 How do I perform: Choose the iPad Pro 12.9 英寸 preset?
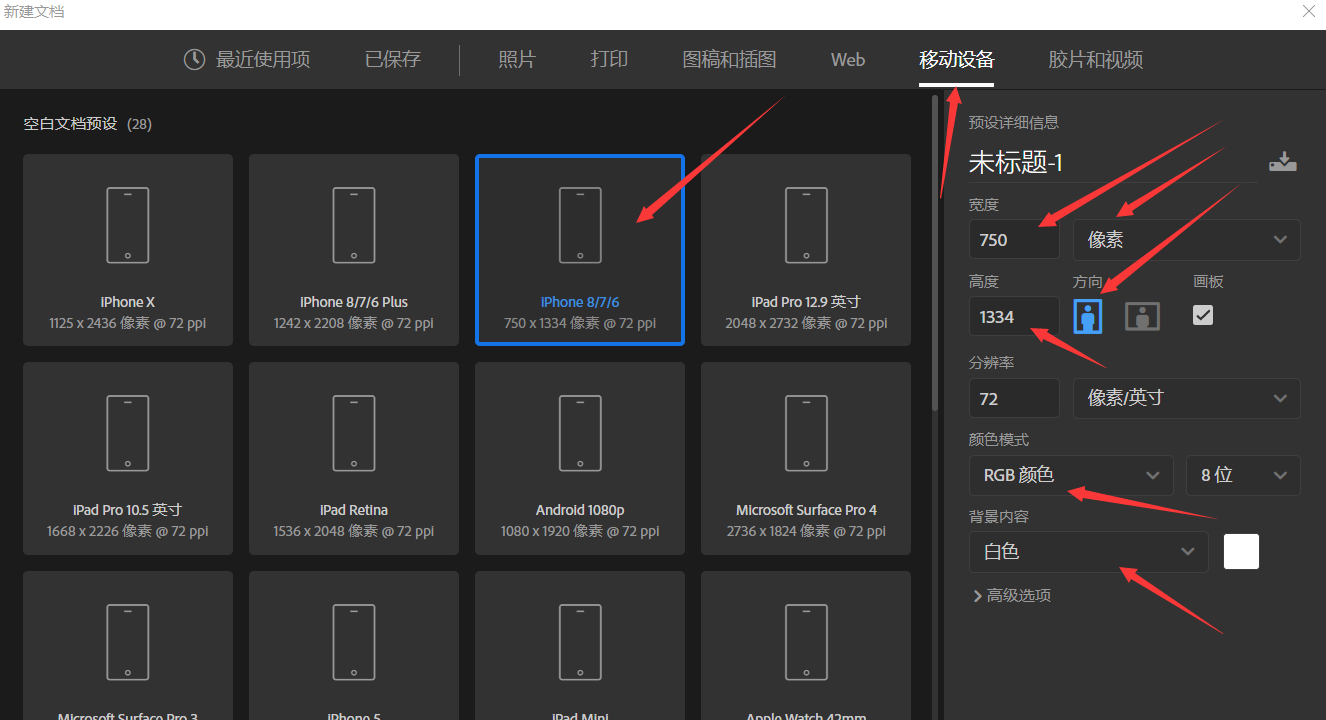[x=806, y=250]
